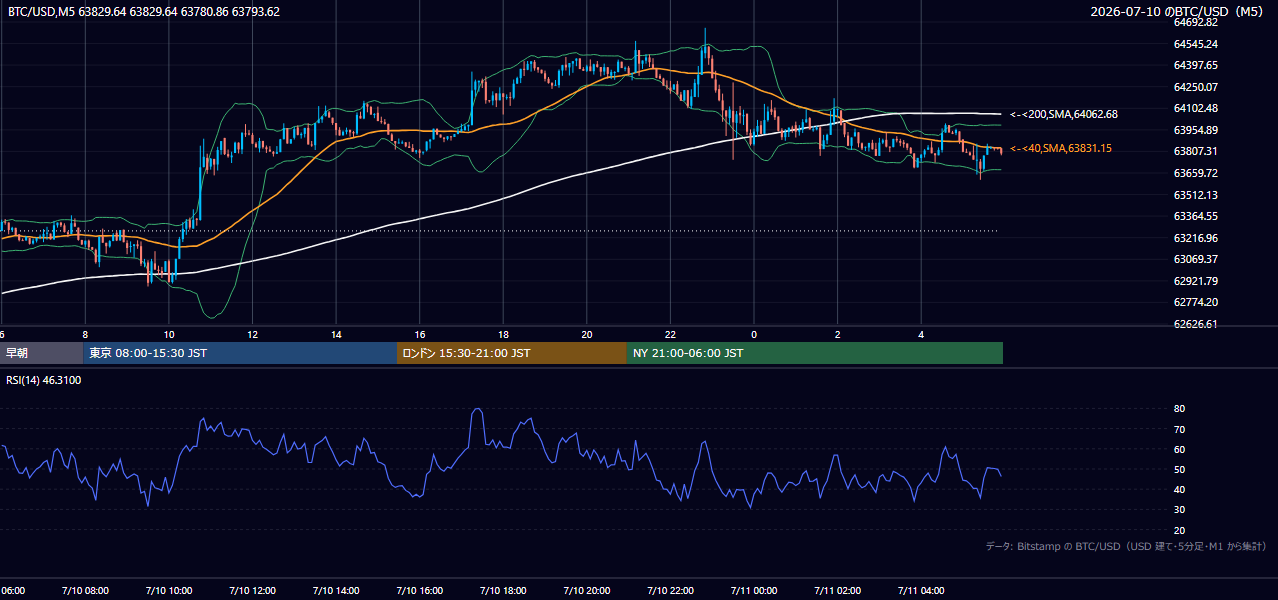Image resolution: width=1278 pixels, height=600 pixels.
Task: Click the 7/10 12:00 time label
Action: click(x=252, y=590)
